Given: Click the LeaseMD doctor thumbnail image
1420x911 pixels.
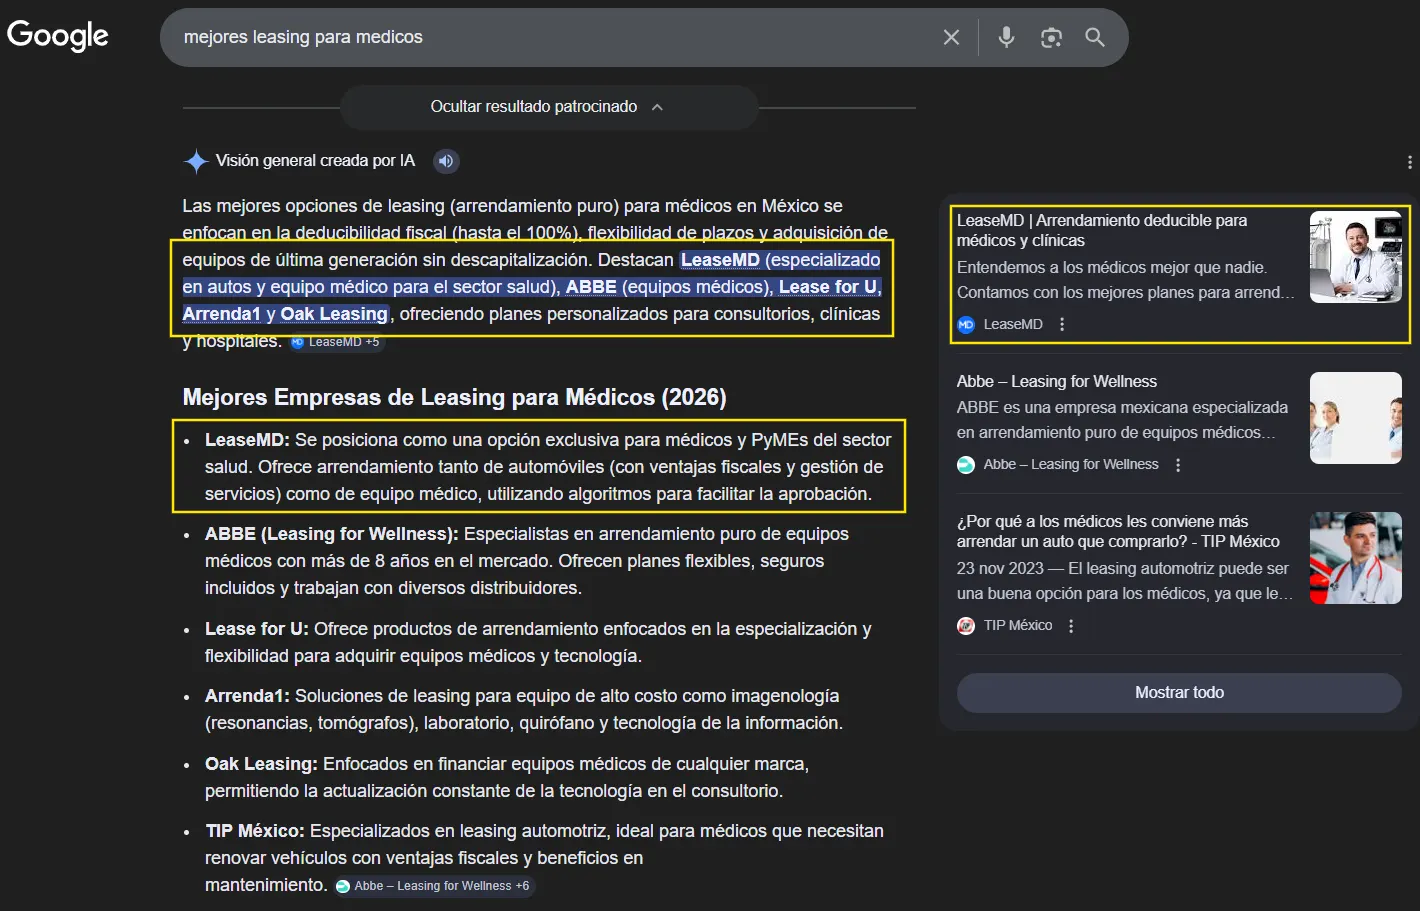Looking at the screenshot, I should [x=1355, y=257].
